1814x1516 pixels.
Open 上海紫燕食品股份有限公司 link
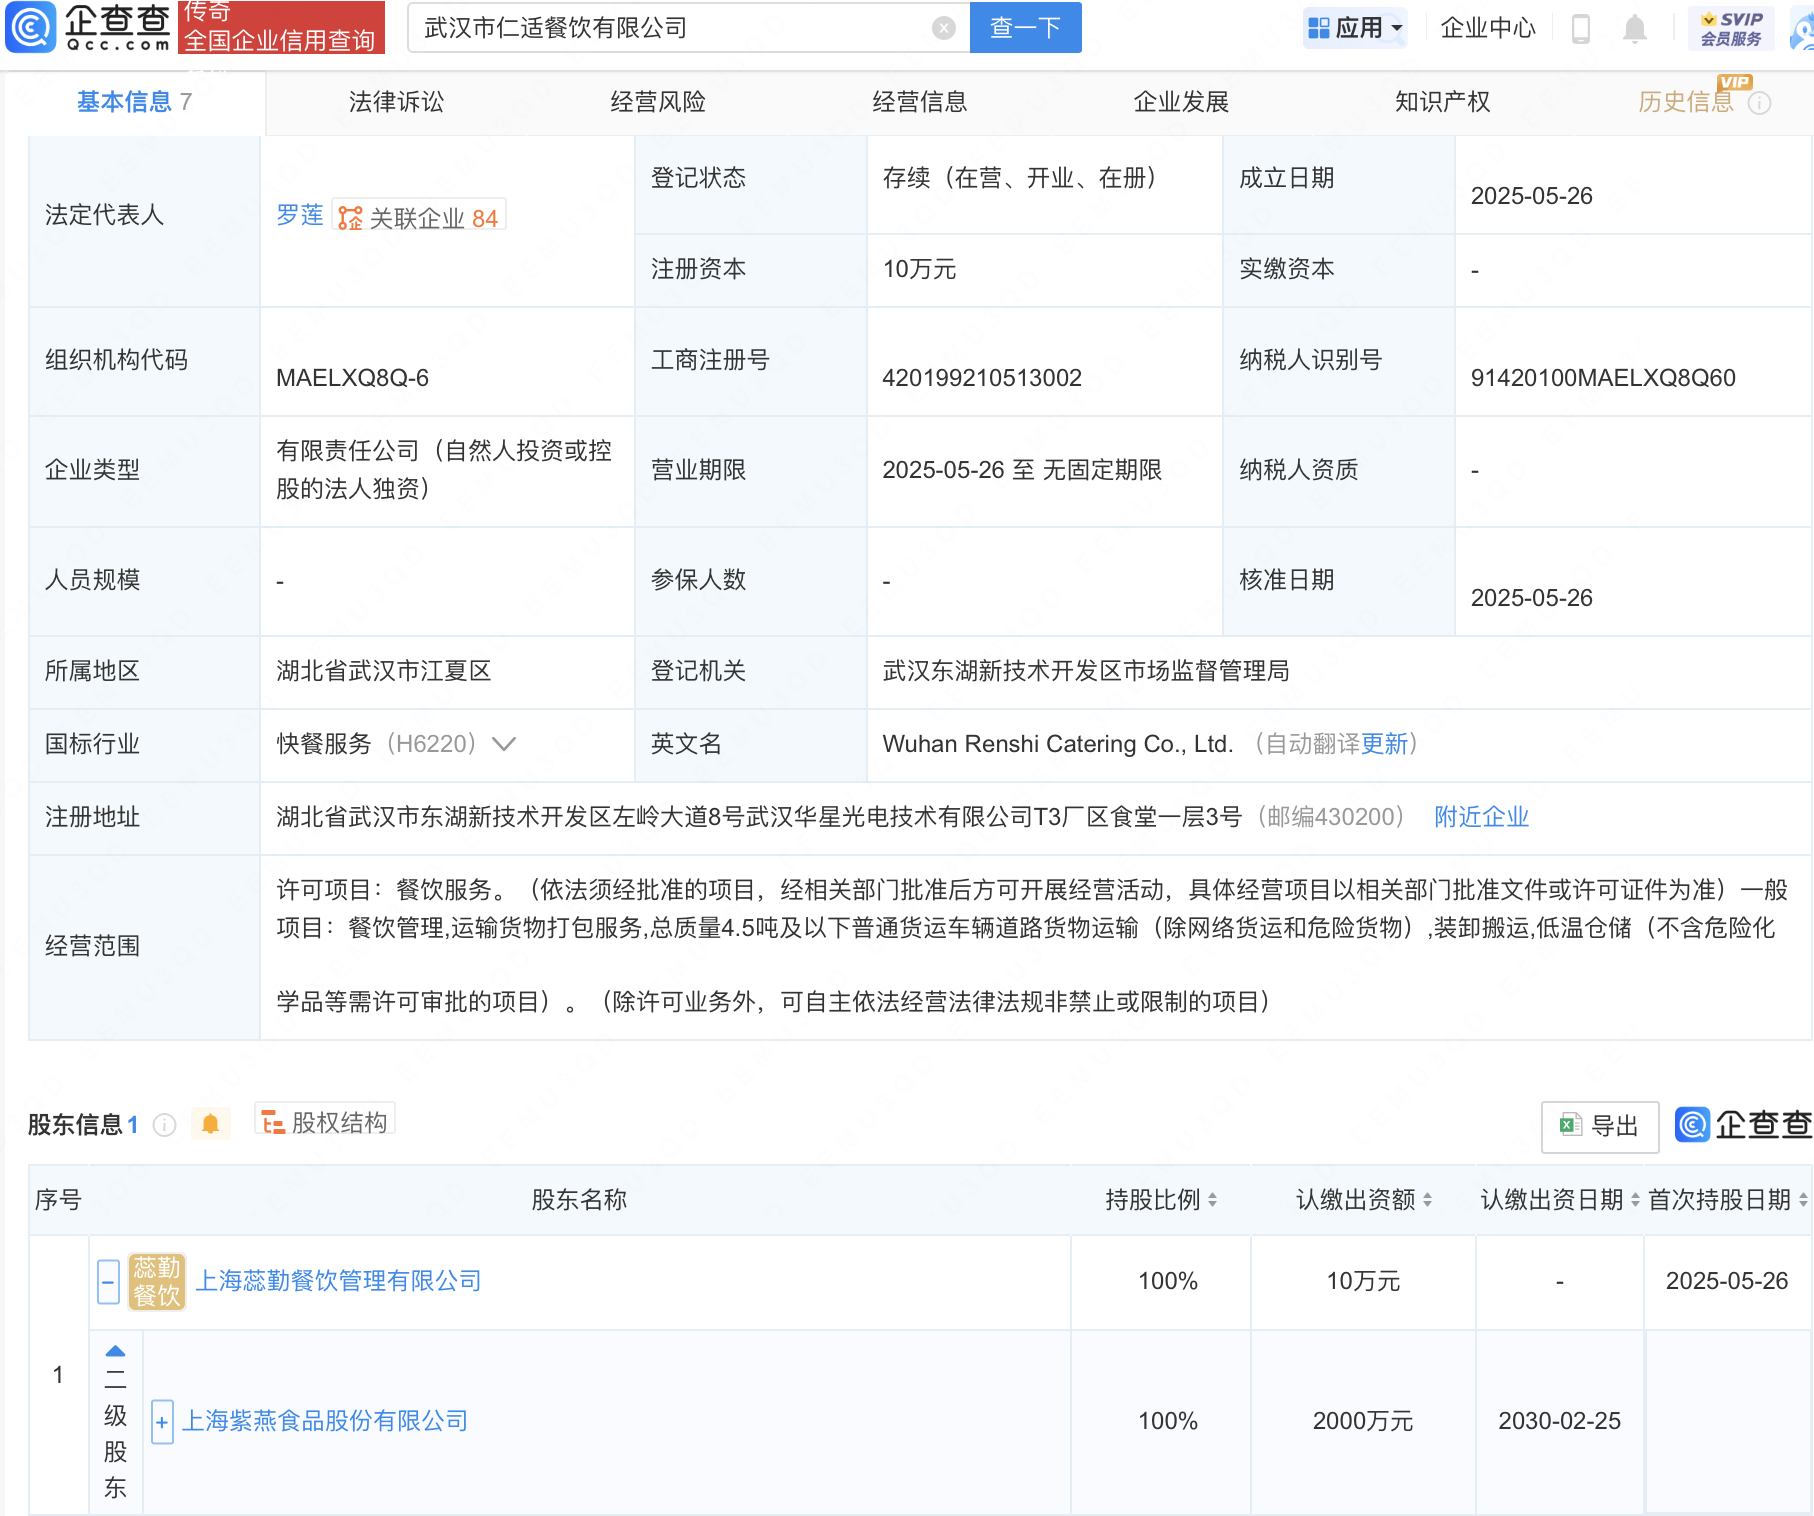pyautogui.click(x=325, y=1421)
